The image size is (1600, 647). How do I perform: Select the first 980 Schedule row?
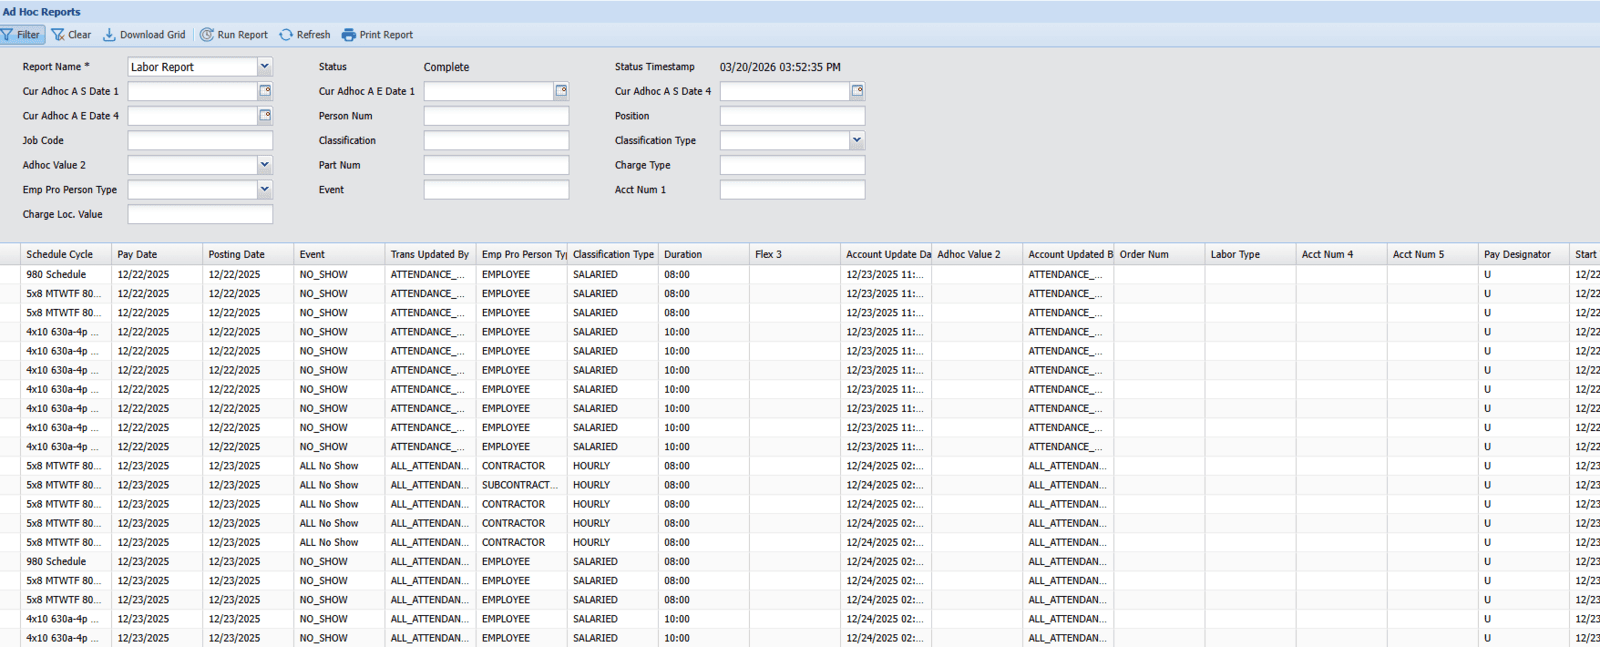coord(56,275)
